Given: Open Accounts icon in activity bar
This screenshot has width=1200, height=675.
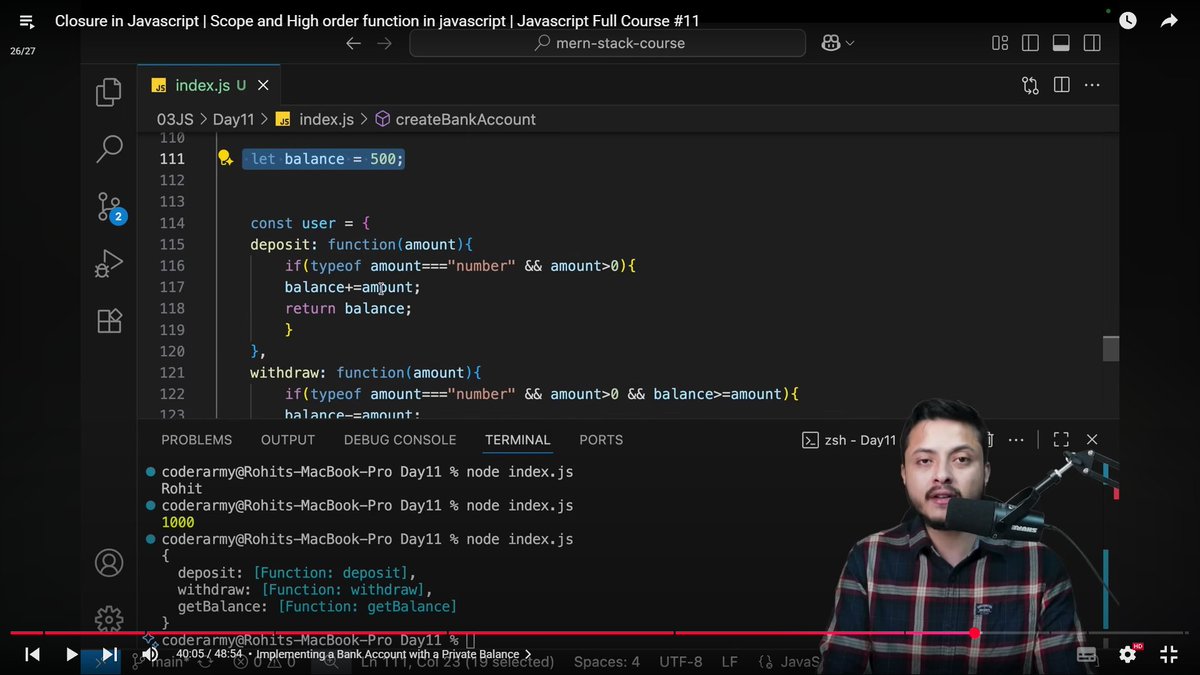Looking at the screenshot, I should tap(109, 562).
